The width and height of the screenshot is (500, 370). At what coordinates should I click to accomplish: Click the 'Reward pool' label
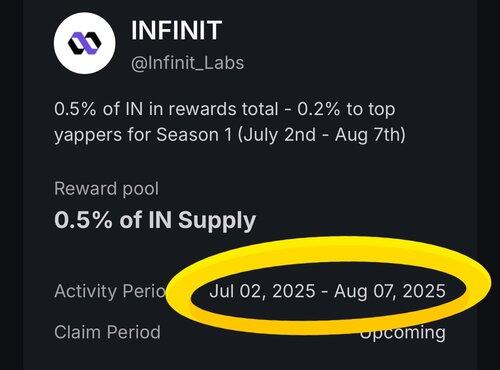click(106, 189)
